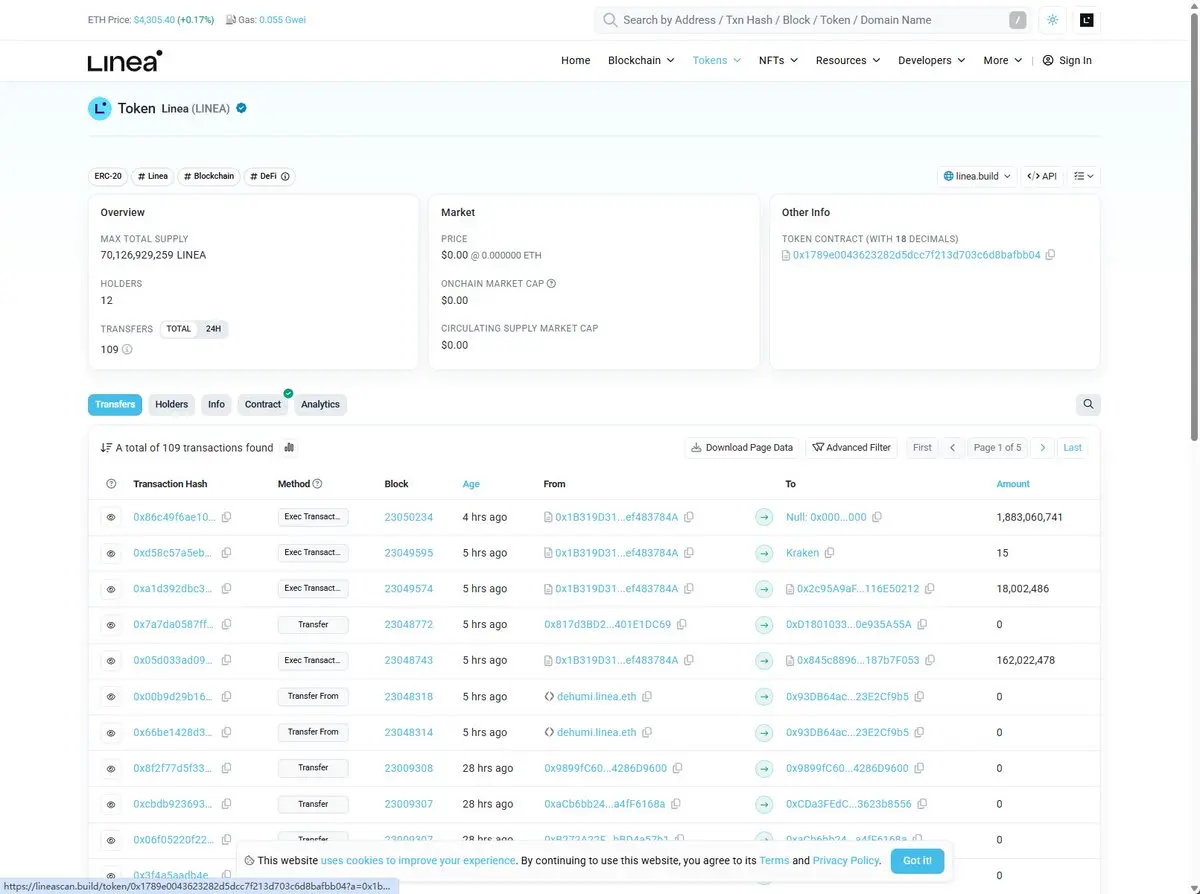The height and width of the screenshot is (894, 1200).
Task: View details eye for 0x66be1428d3 row
Action: 111,733
